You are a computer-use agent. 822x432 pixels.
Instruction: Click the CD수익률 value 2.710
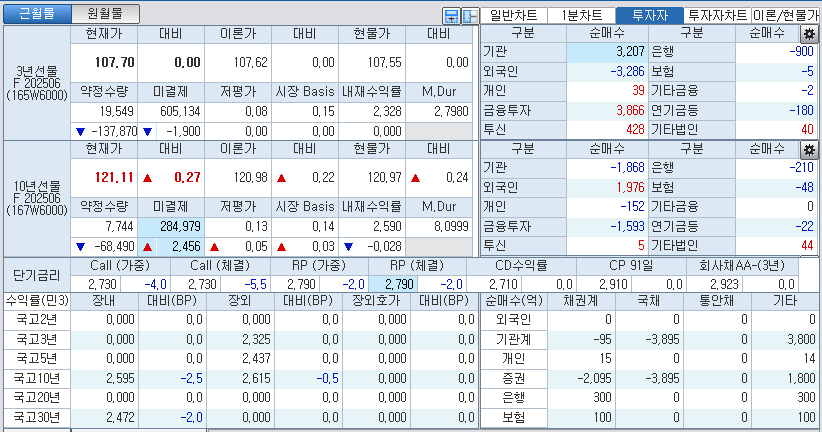pos(503,284)
